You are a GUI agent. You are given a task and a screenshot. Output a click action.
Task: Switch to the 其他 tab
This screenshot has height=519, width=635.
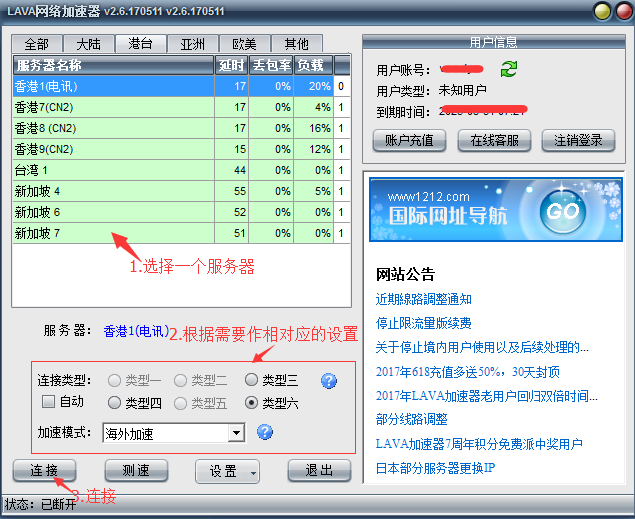(297, 44)
